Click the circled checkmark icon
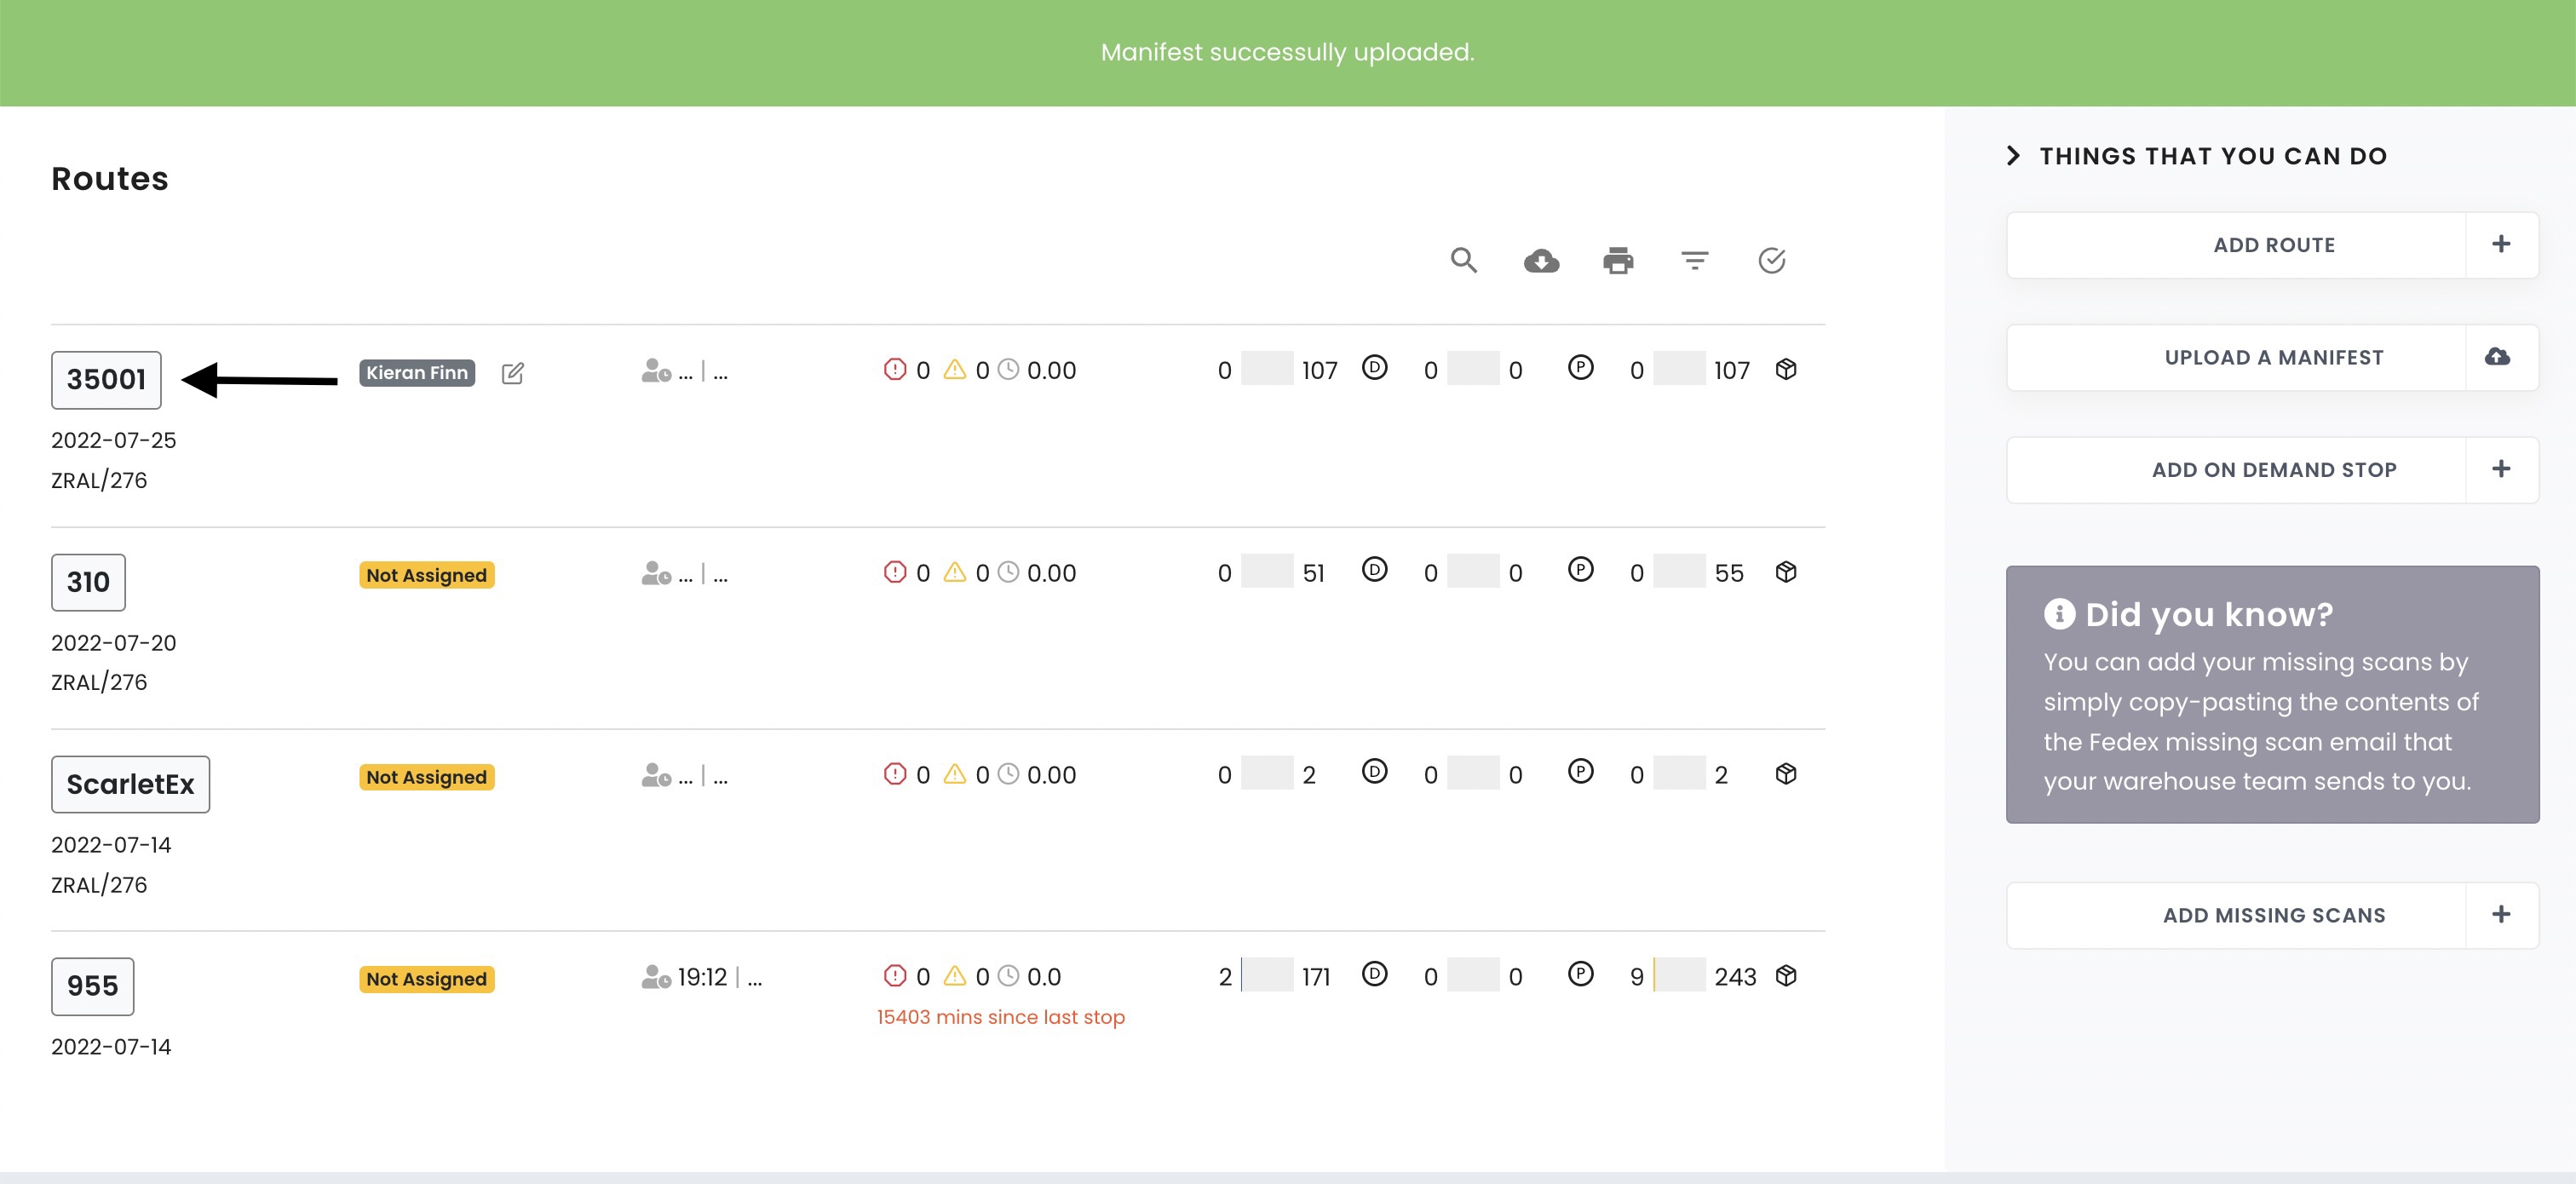 pyautogui.click(x=1771, y=261)
